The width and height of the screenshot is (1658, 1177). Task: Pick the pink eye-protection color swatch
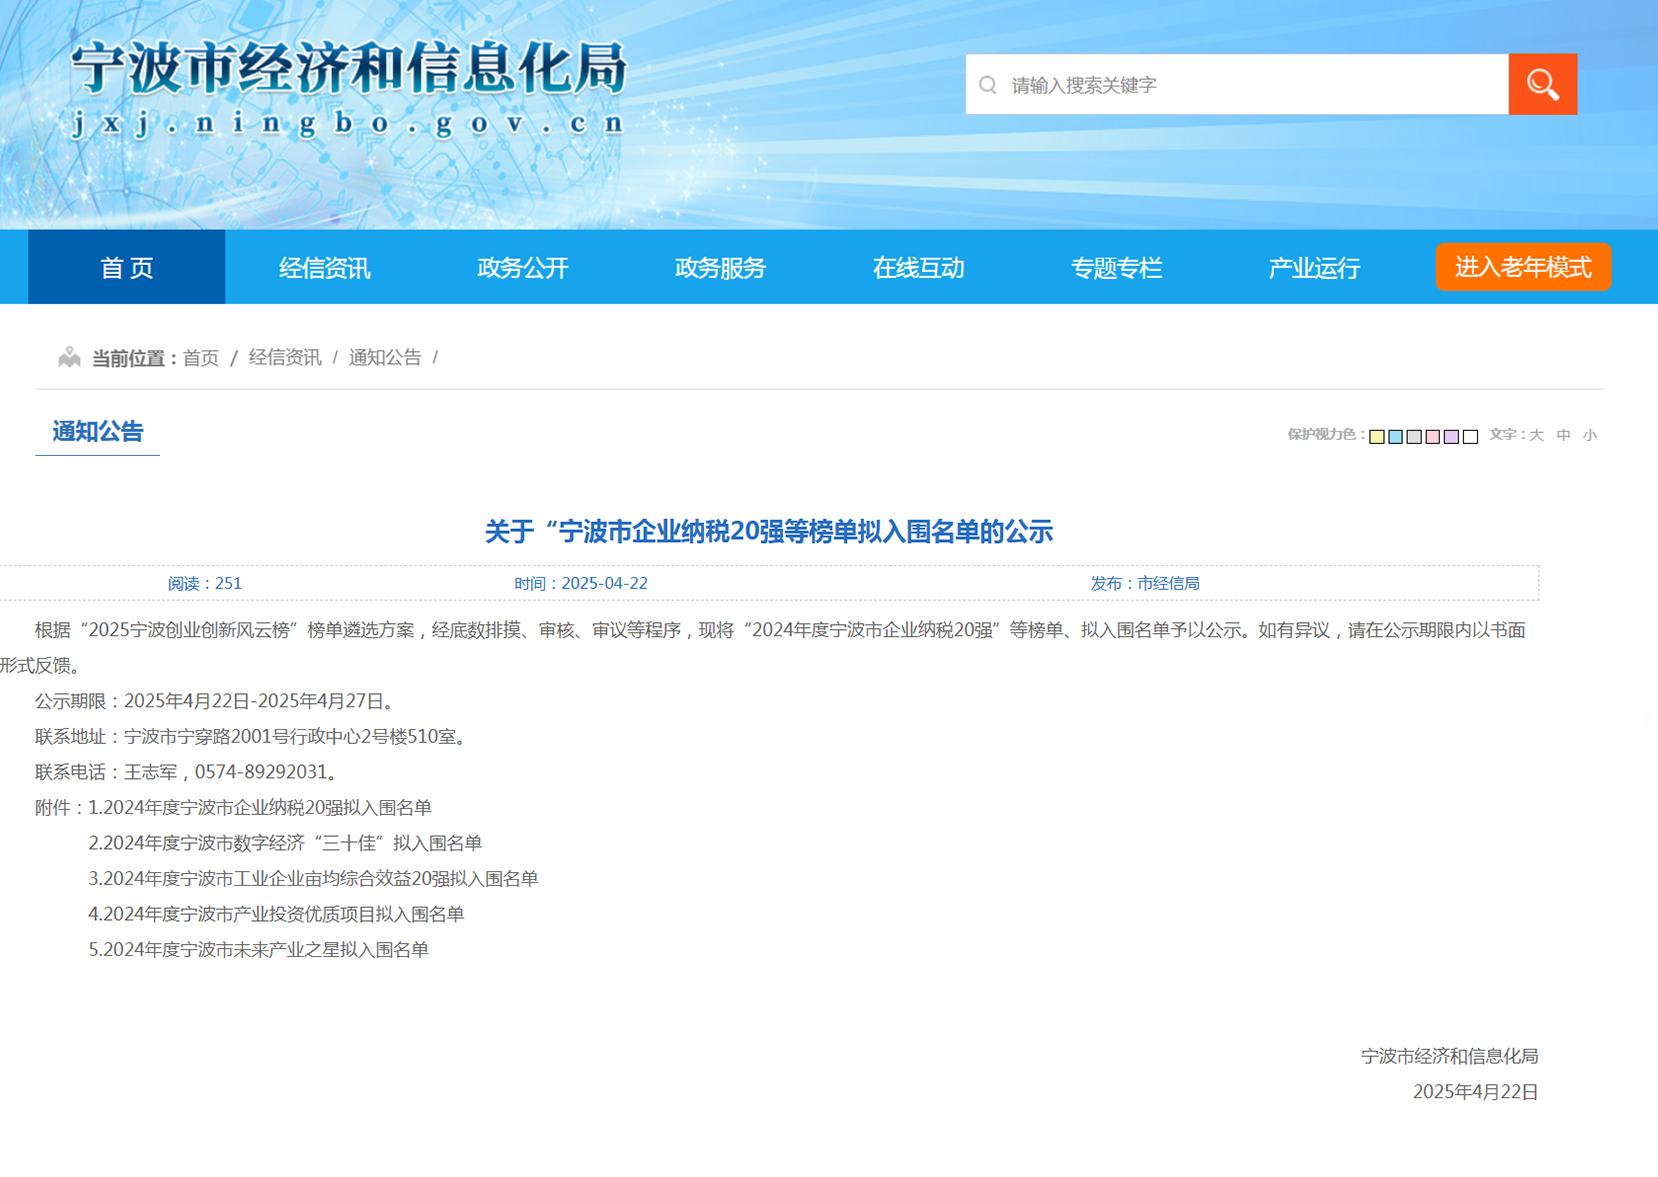click(1432, 437)
